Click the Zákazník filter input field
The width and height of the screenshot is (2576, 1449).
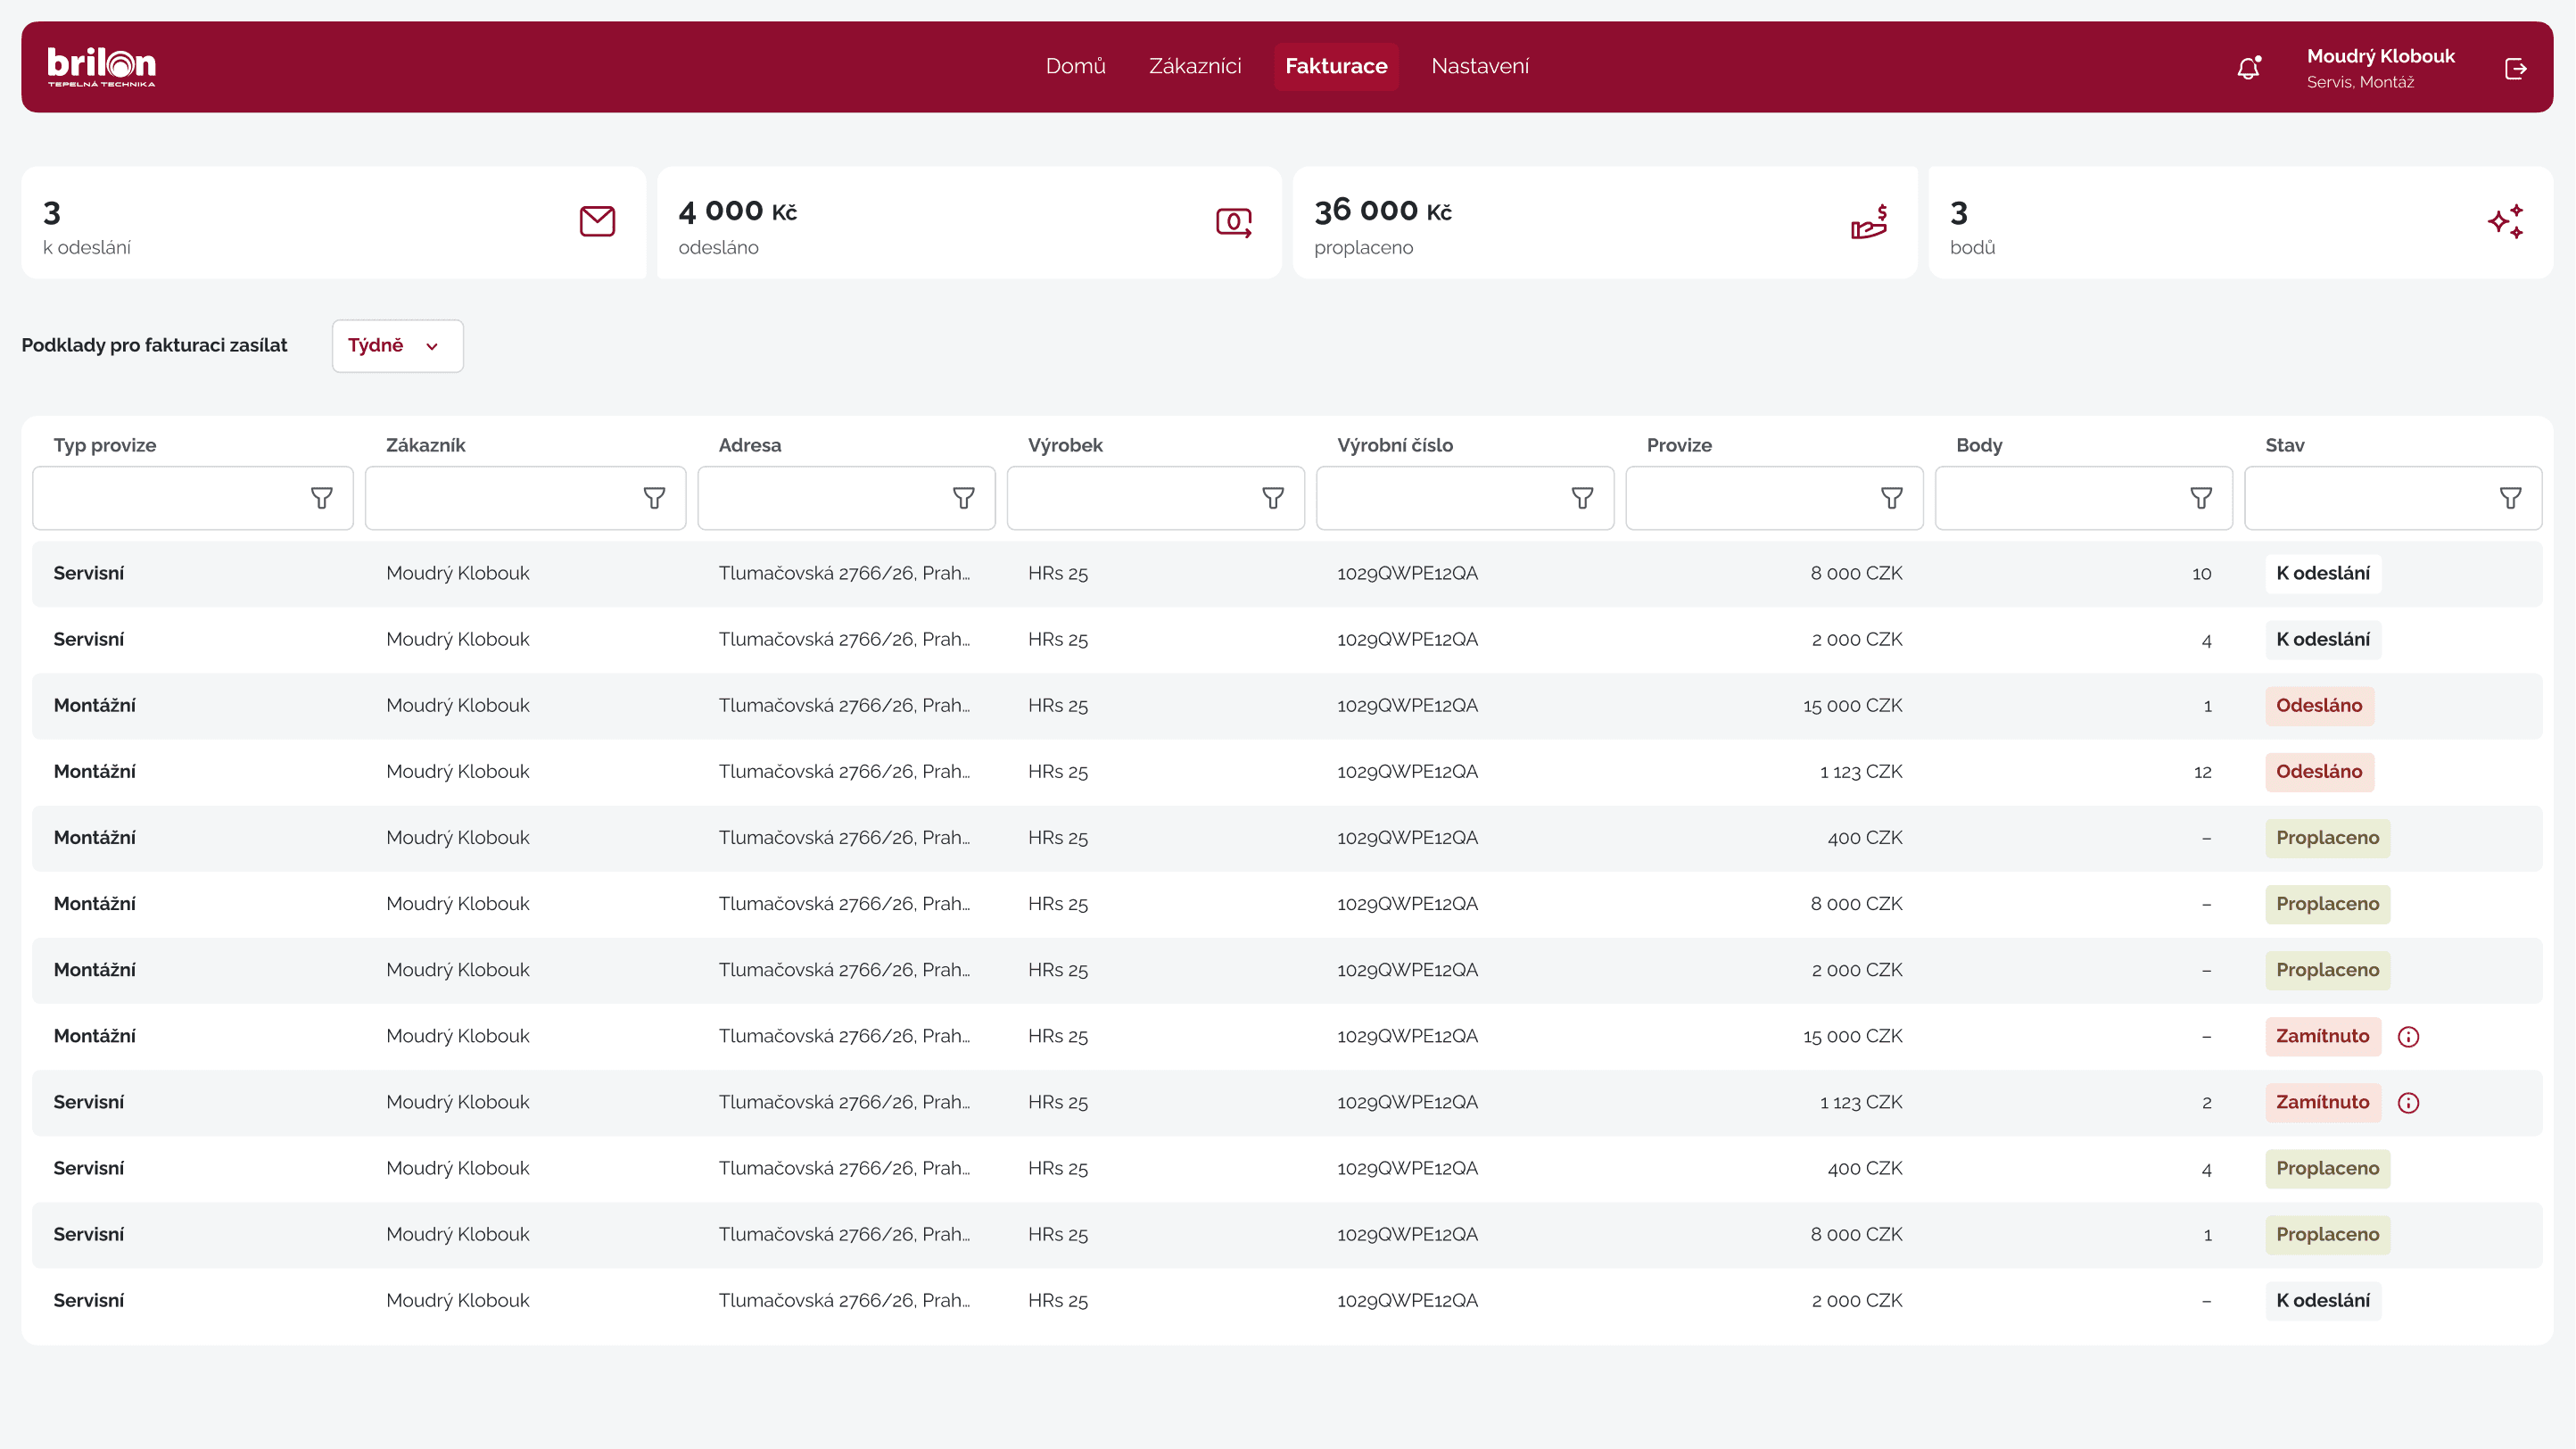500,498
